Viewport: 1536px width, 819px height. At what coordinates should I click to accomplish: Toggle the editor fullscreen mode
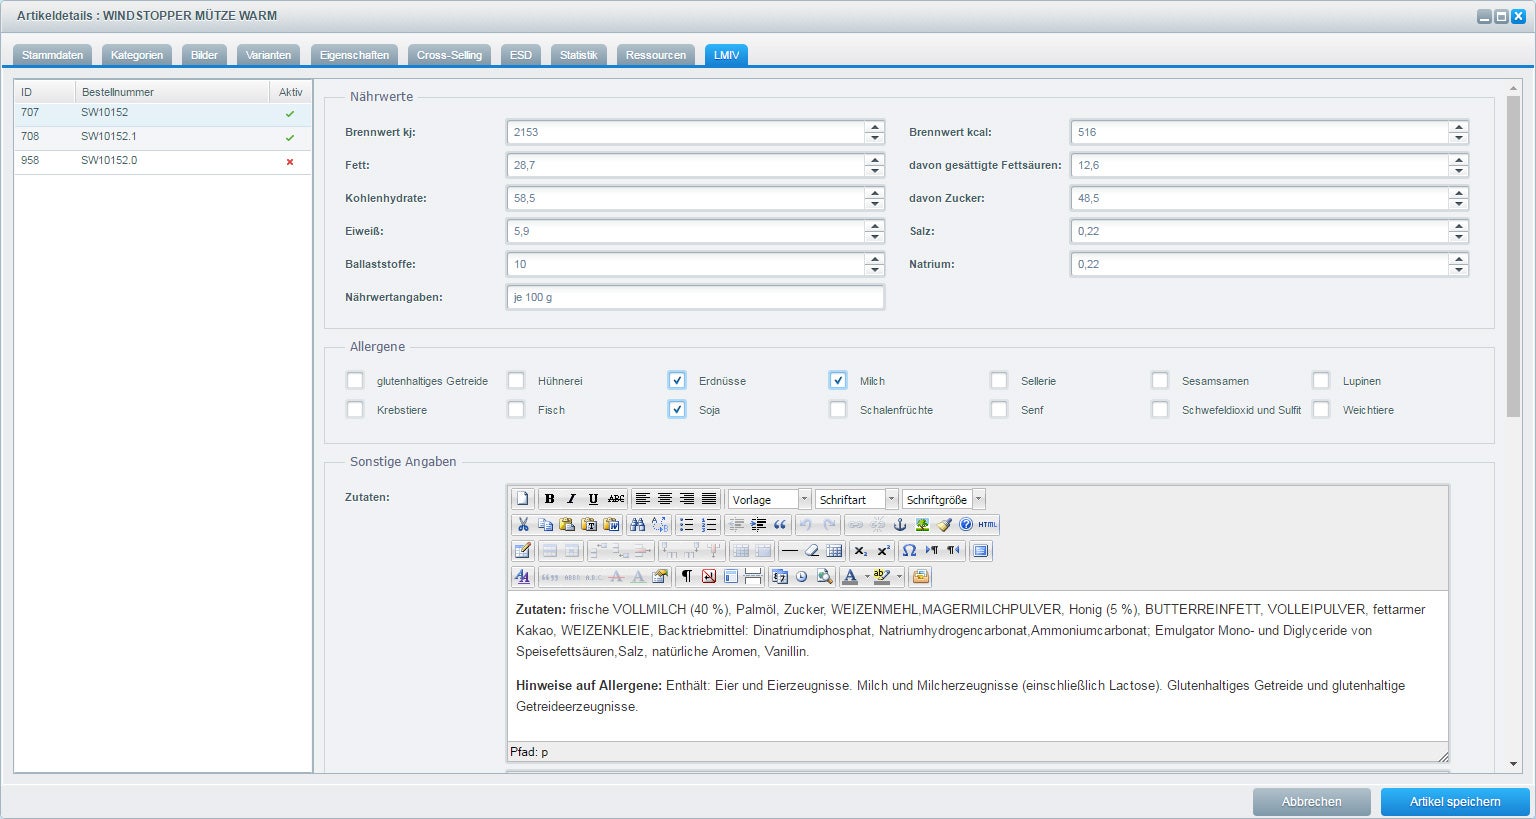pyautogui.click(x=981, y=551)
